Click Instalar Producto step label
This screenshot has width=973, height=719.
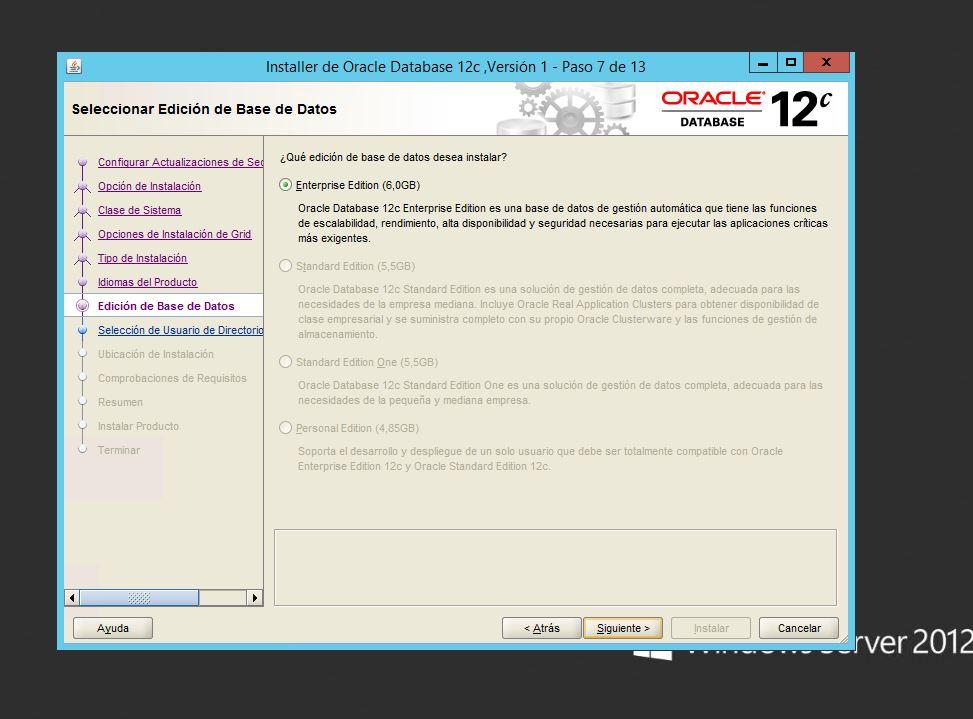point(138,426)
